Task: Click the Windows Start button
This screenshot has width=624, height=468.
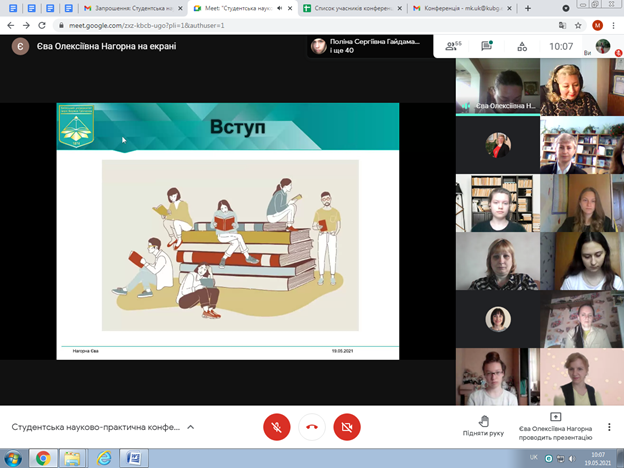Action: 13,458
